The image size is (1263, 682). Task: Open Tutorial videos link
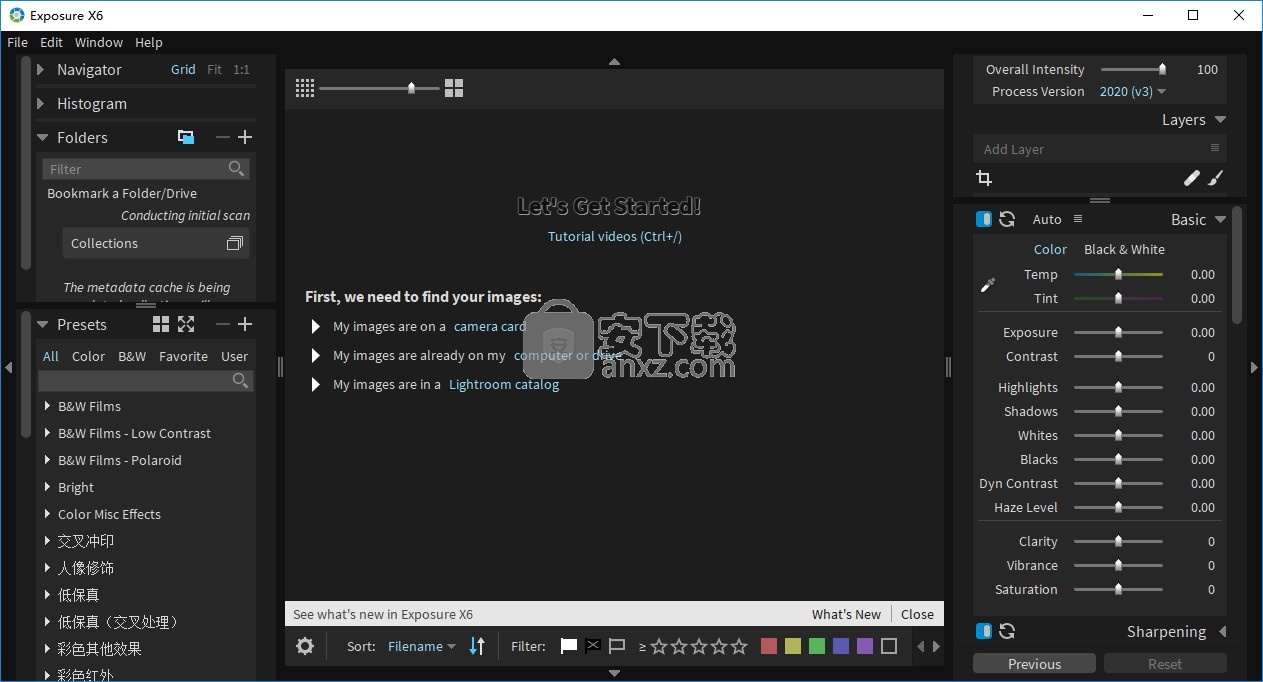tap(615, 236)
